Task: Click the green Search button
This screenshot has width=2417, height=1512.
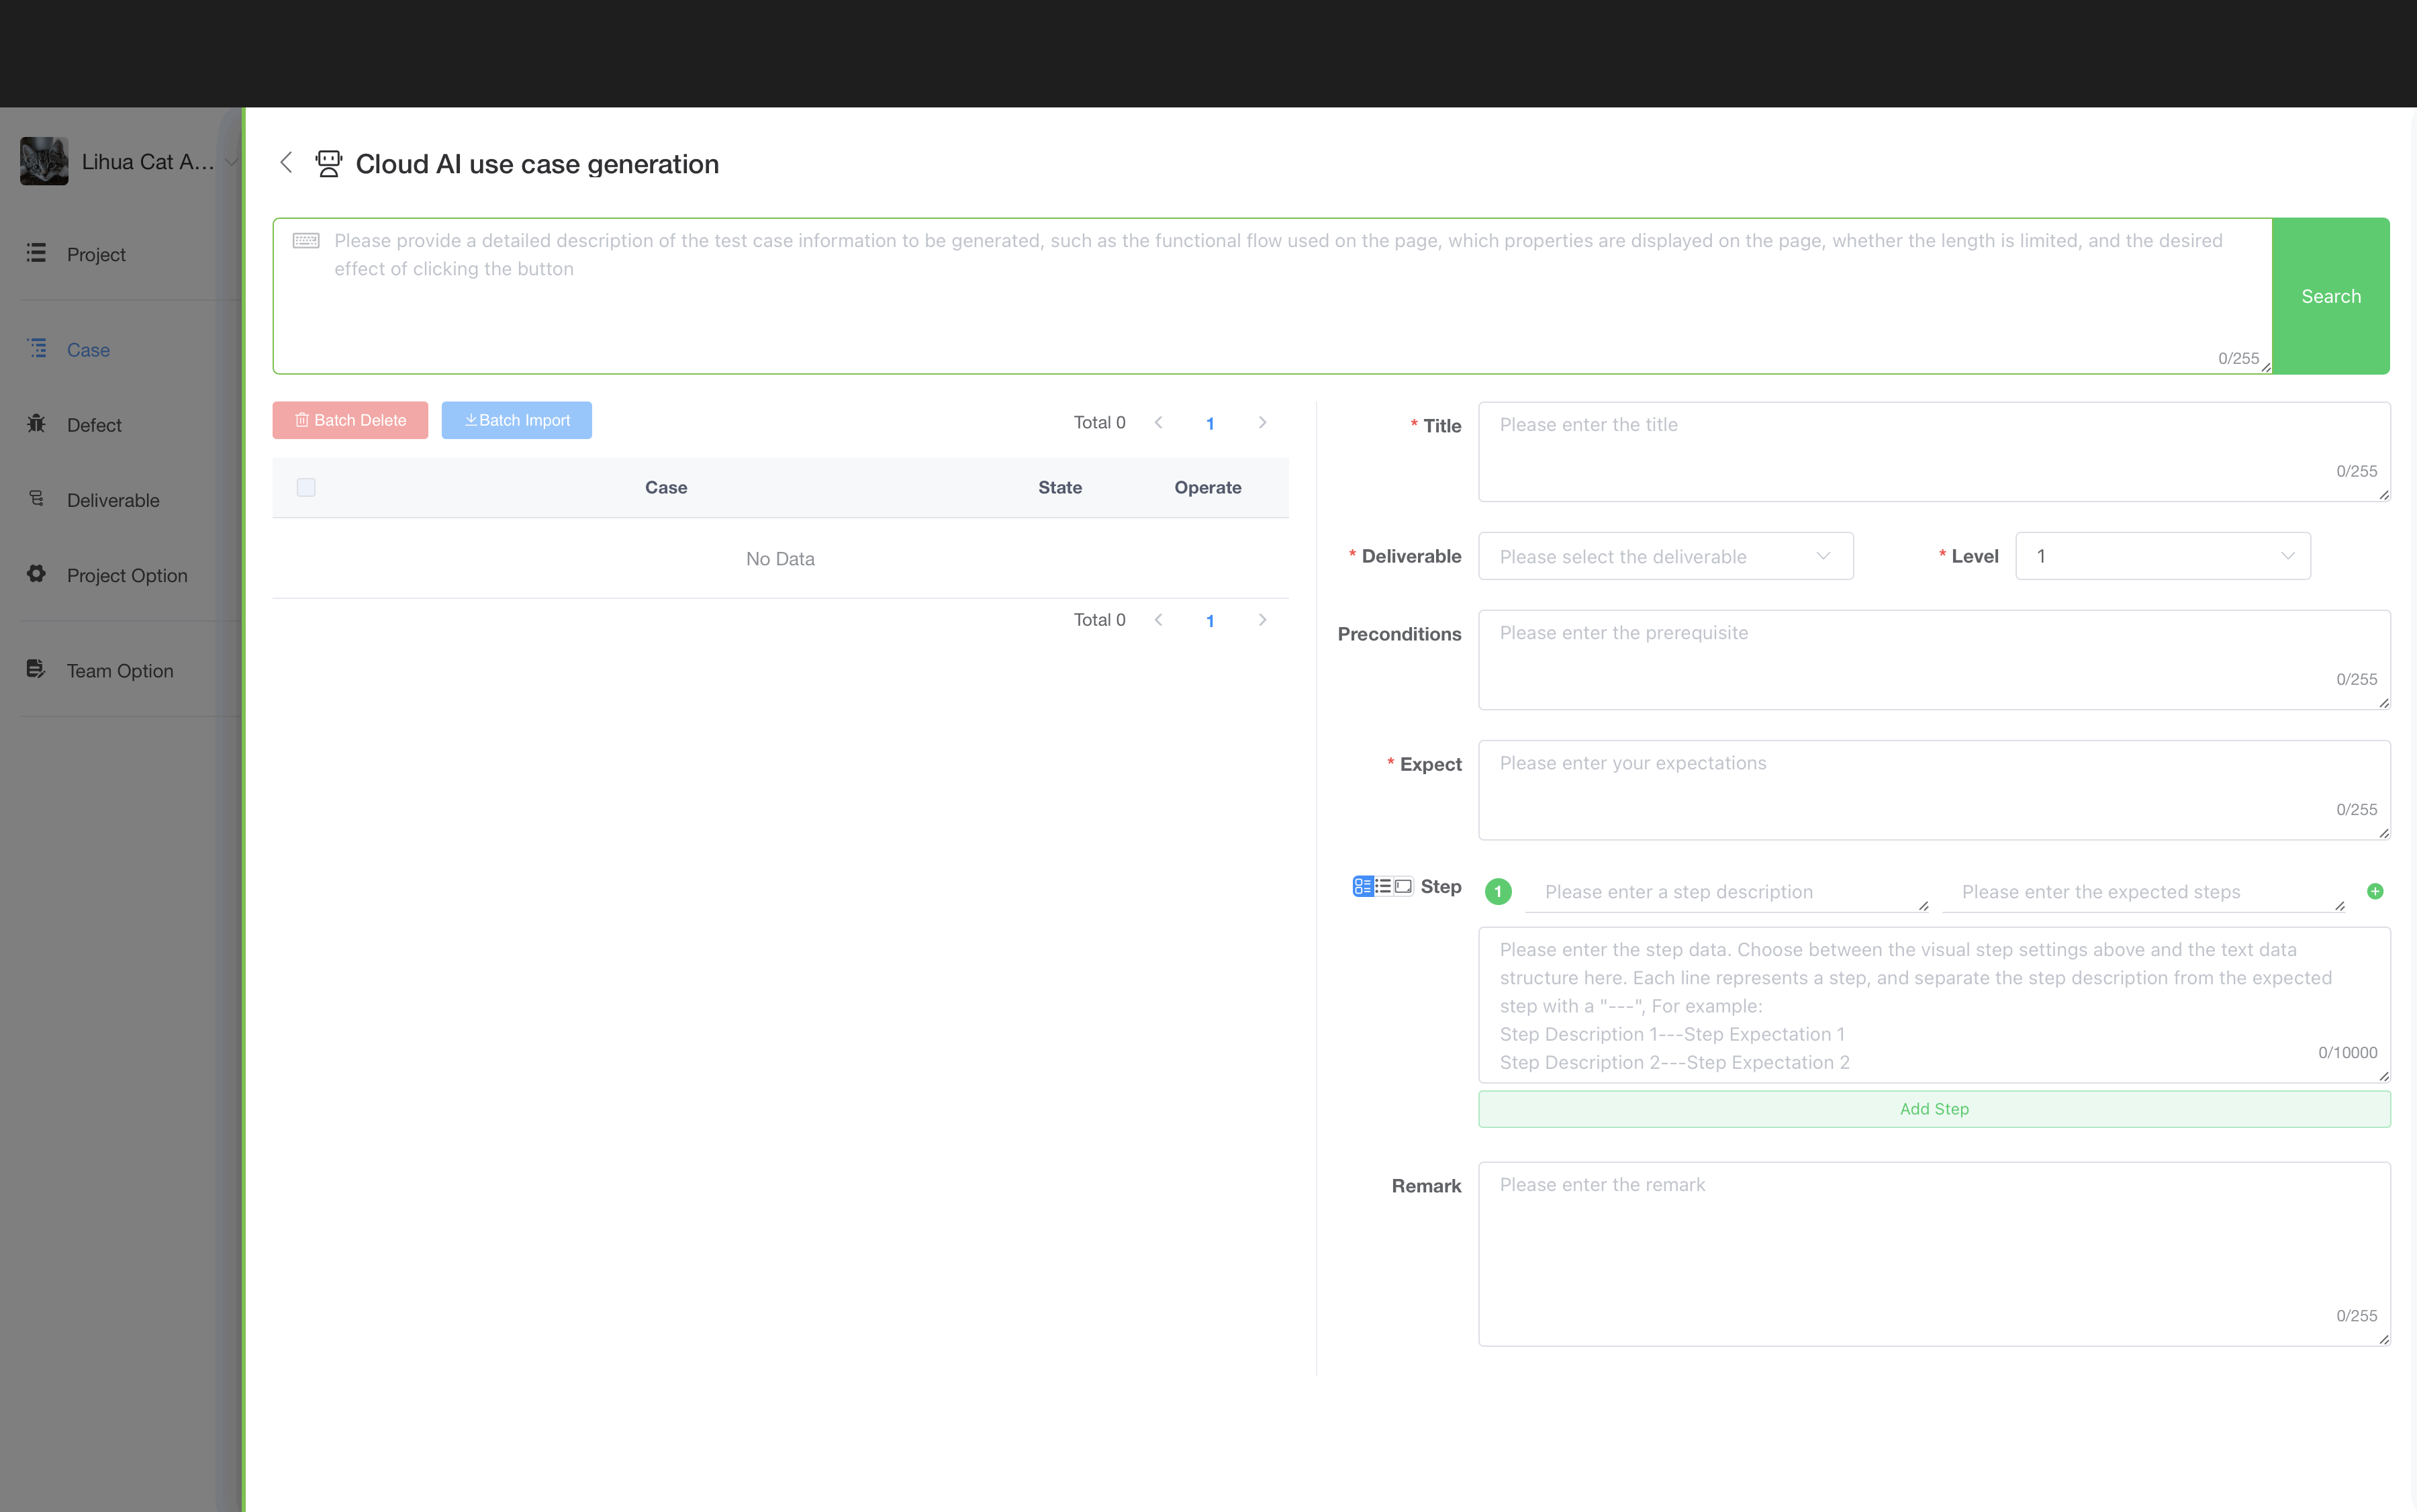Action: (2330, 296)
